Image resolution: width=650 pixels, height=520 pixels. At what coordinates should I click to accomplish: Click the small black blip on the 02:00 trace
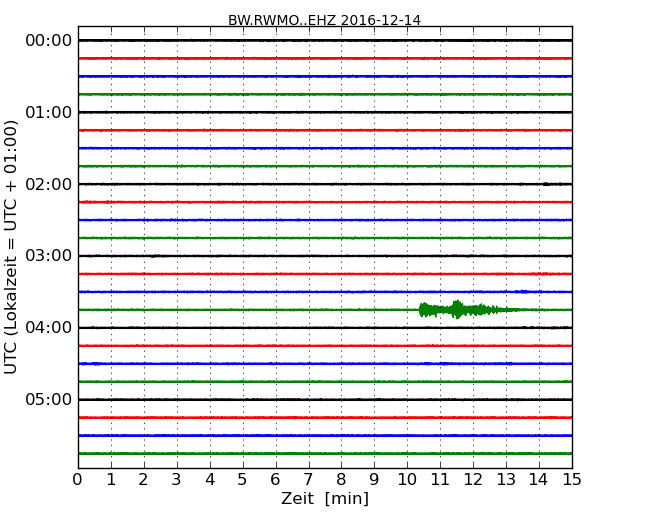pyautogui.click(x=548, y=184)
